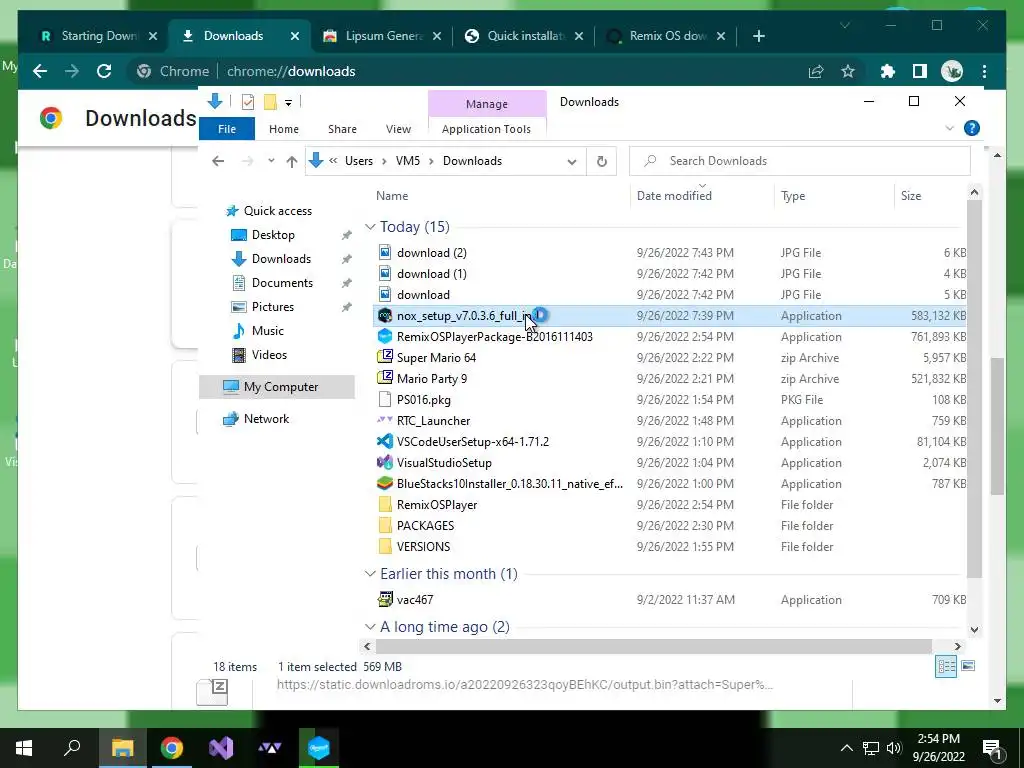Select the RemixOSPlayerPackage application icon
The width and height of the screenshot is (1024, 768).
pyautogui.click(x=385, y=336)
